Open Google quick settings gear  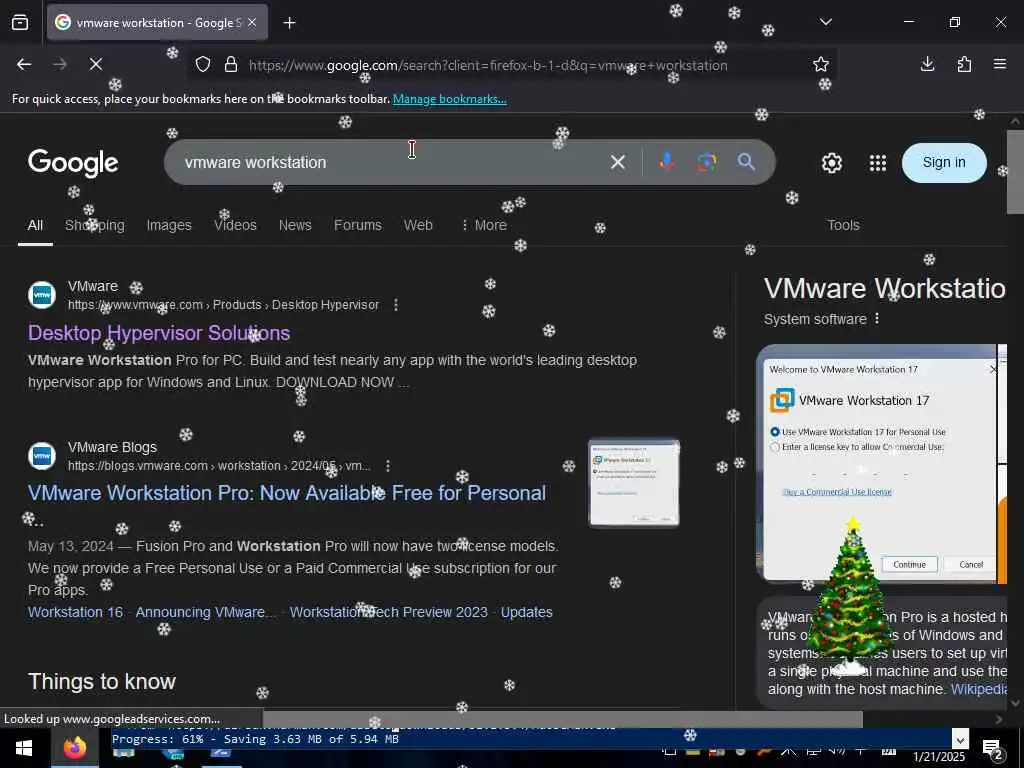pos(831,163)
